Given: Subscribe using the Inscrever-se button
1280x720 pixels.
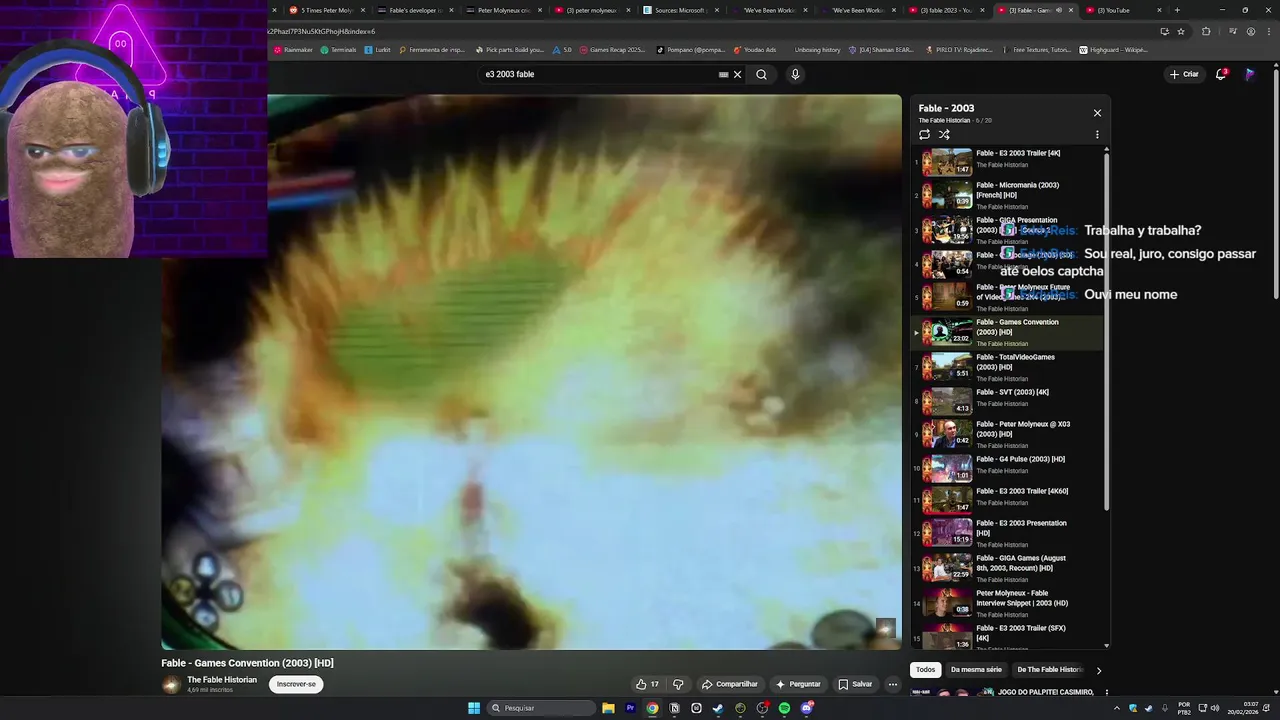Looking at the screenshot, I should coord(296,684).
